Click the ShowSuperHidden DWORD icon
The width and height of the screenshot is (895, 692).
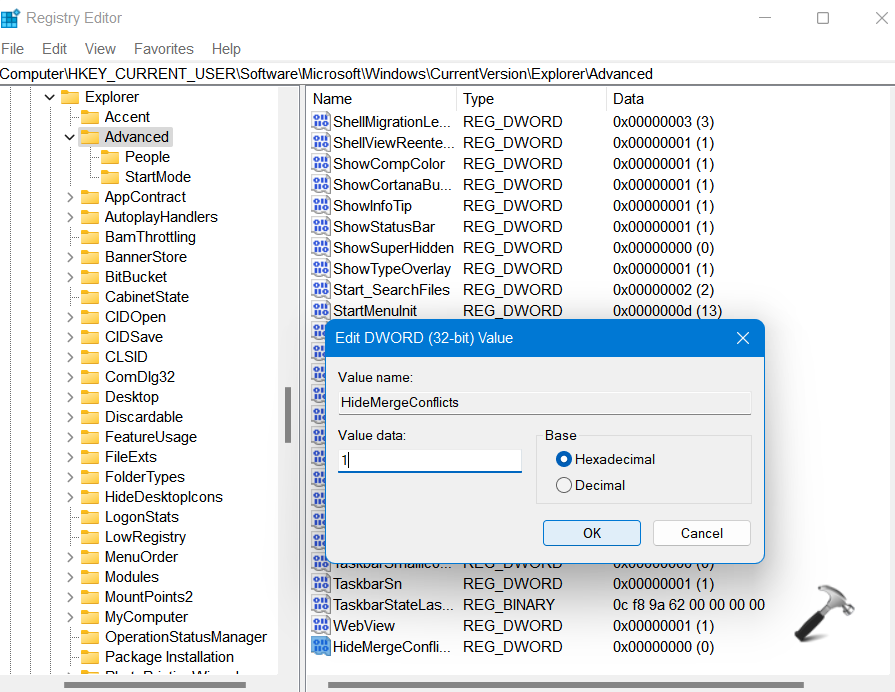pos(321,248)
